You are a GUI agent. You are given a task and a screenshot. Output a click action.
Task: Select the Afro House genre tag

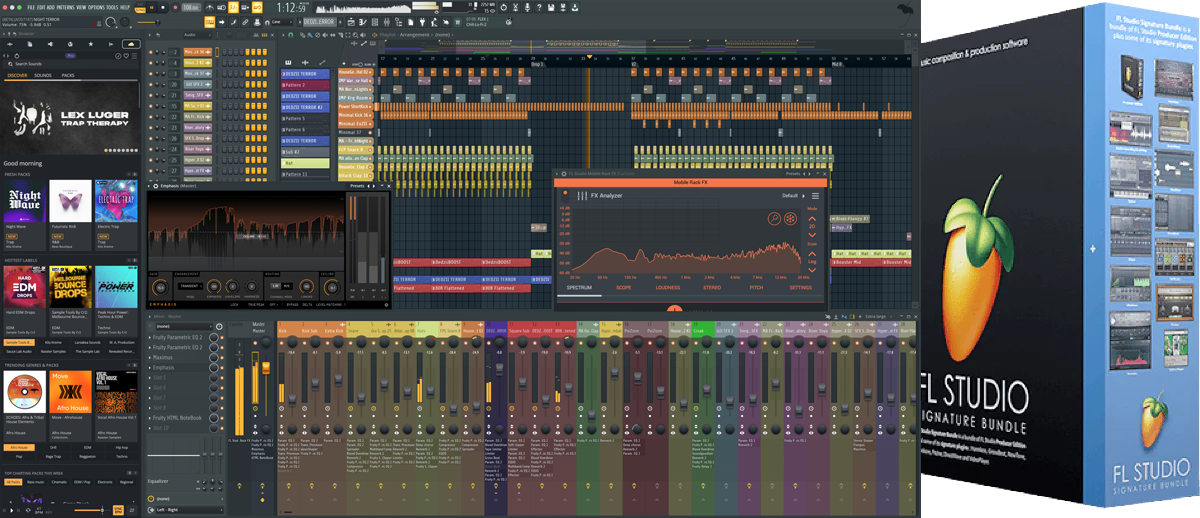click(x=19, y=447)
